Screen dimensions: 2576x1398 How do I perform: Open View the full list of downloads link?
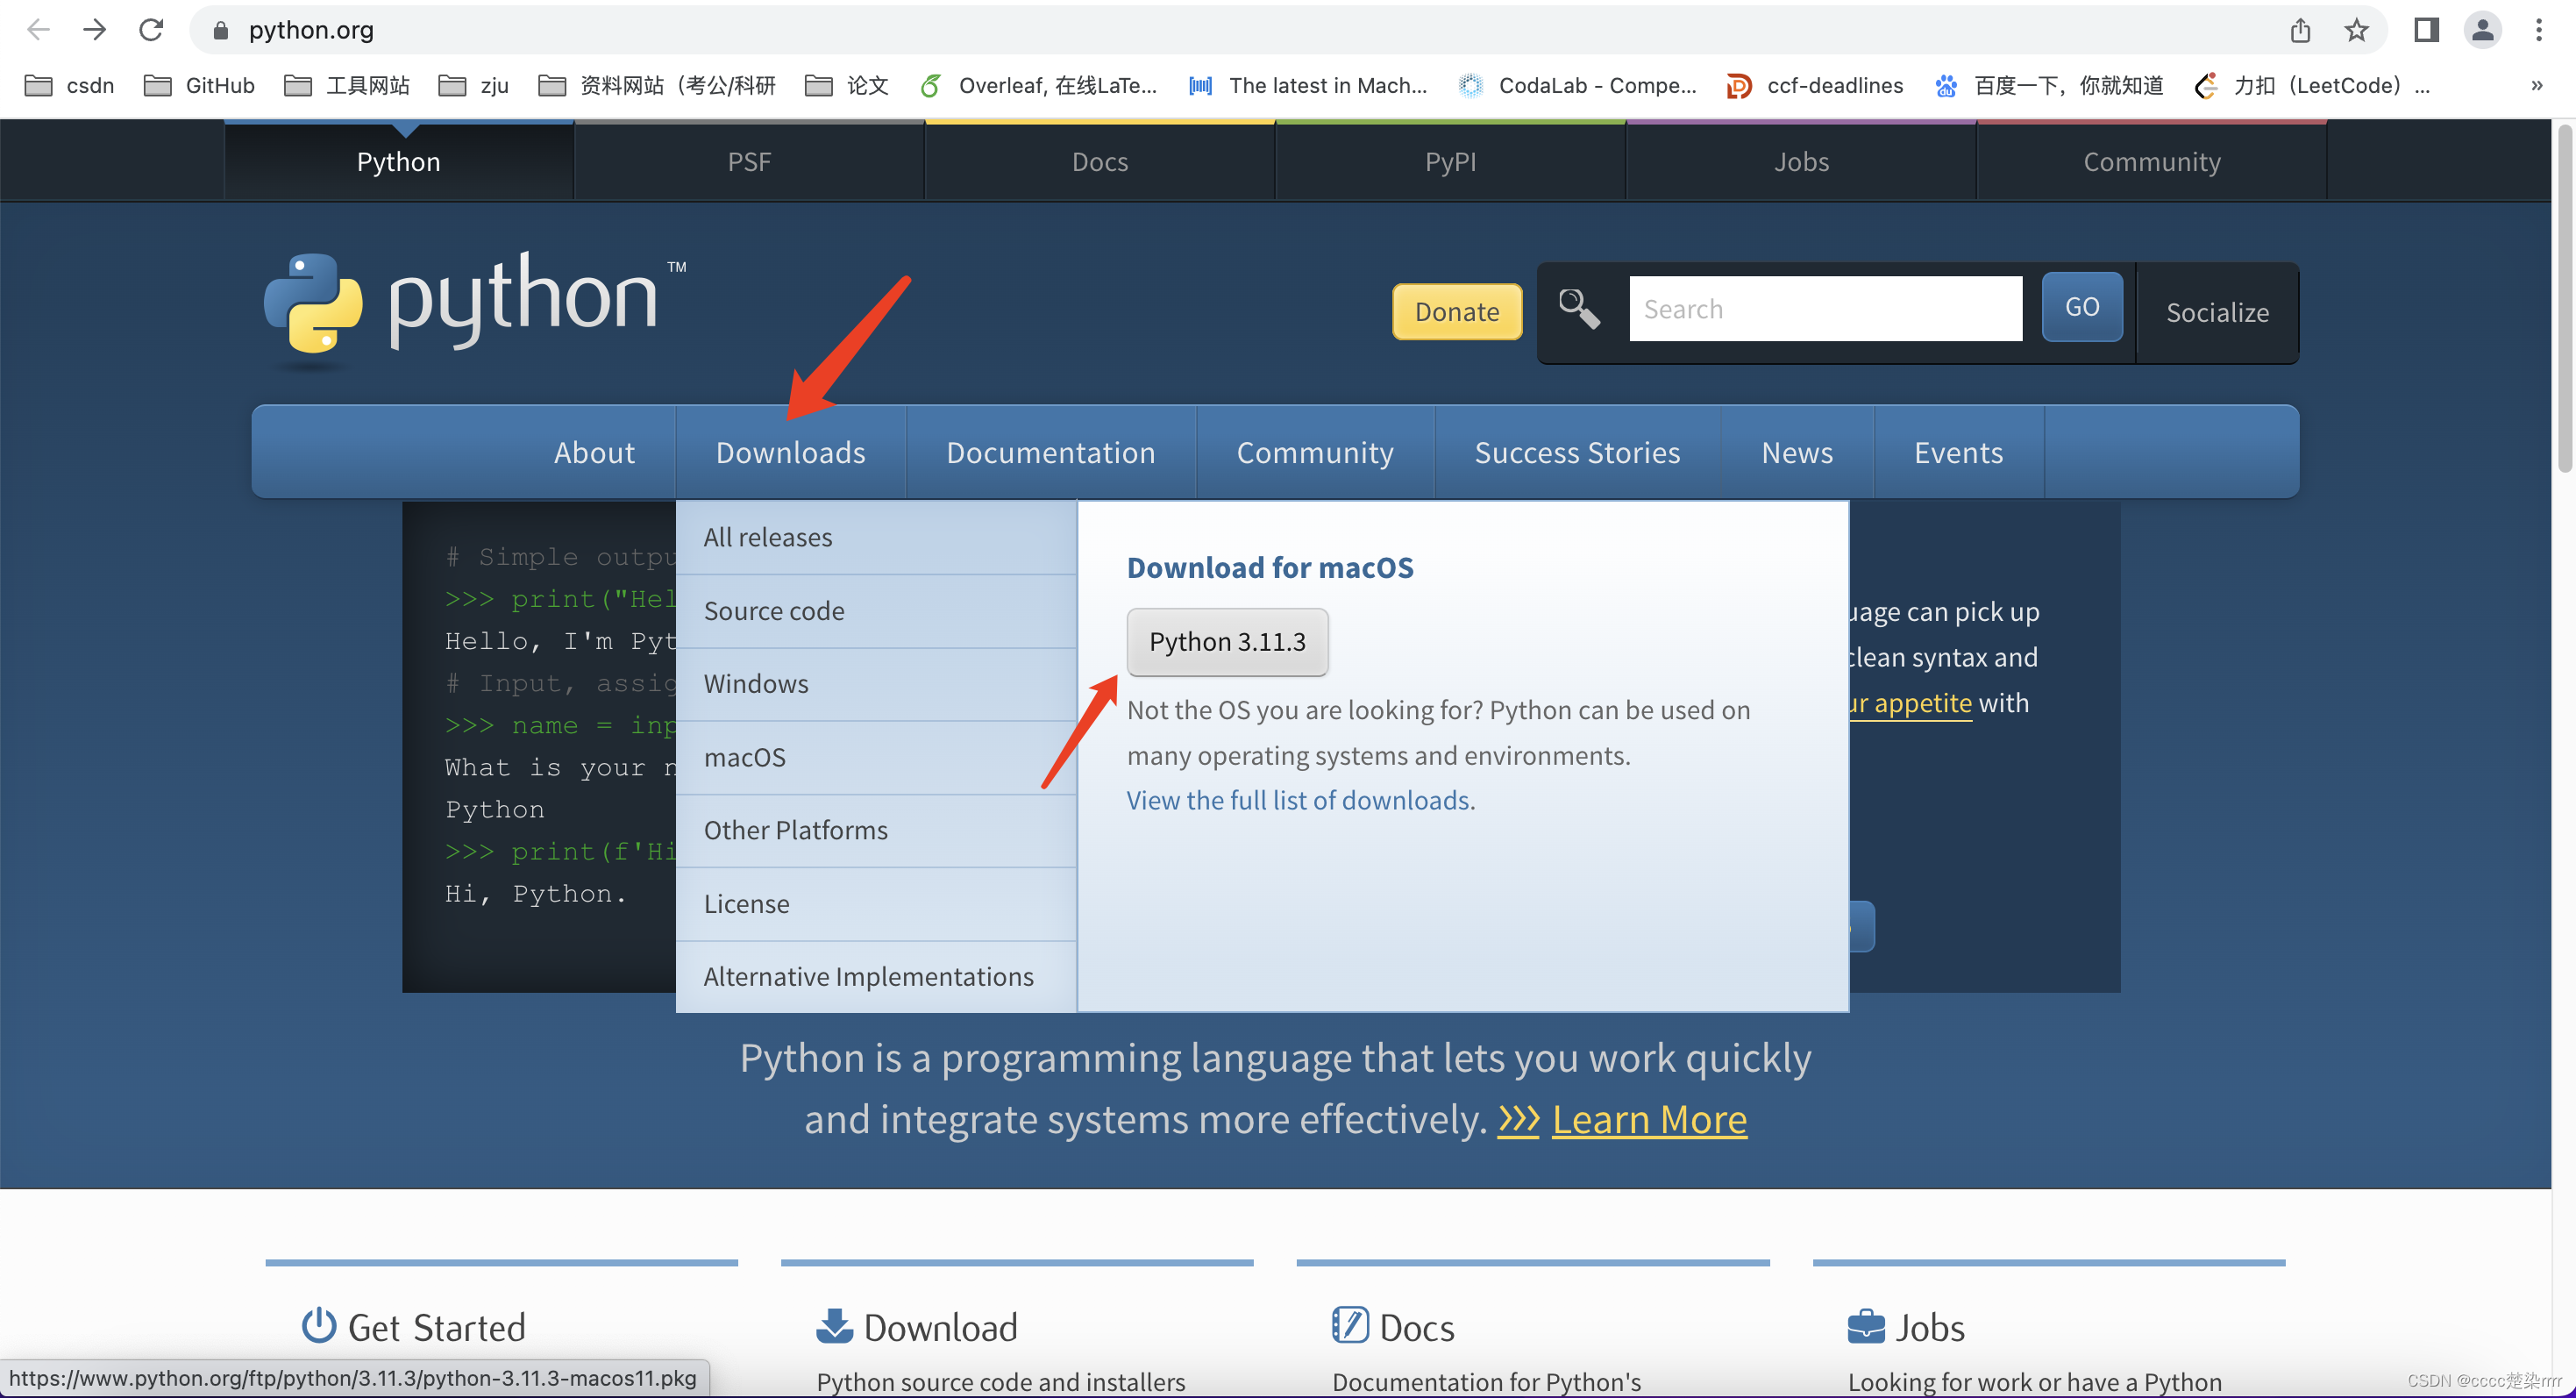click(1299, 800)
